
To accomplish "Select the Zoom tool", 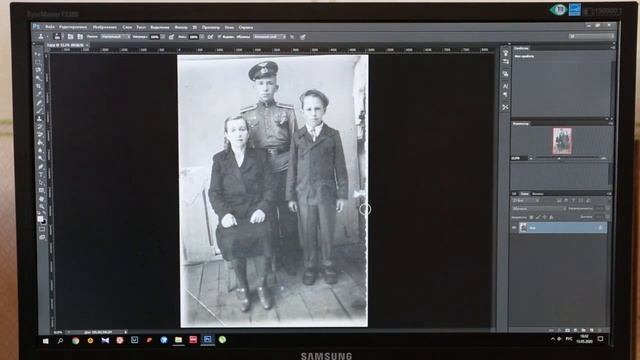I will click(42, 207).
